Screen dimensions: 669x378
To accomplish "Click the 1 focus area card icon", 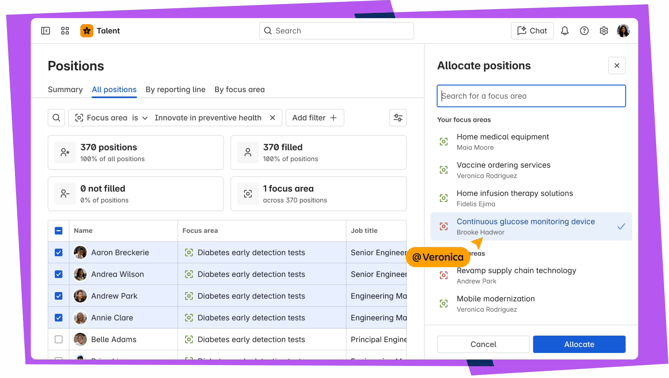I will 247,194.
